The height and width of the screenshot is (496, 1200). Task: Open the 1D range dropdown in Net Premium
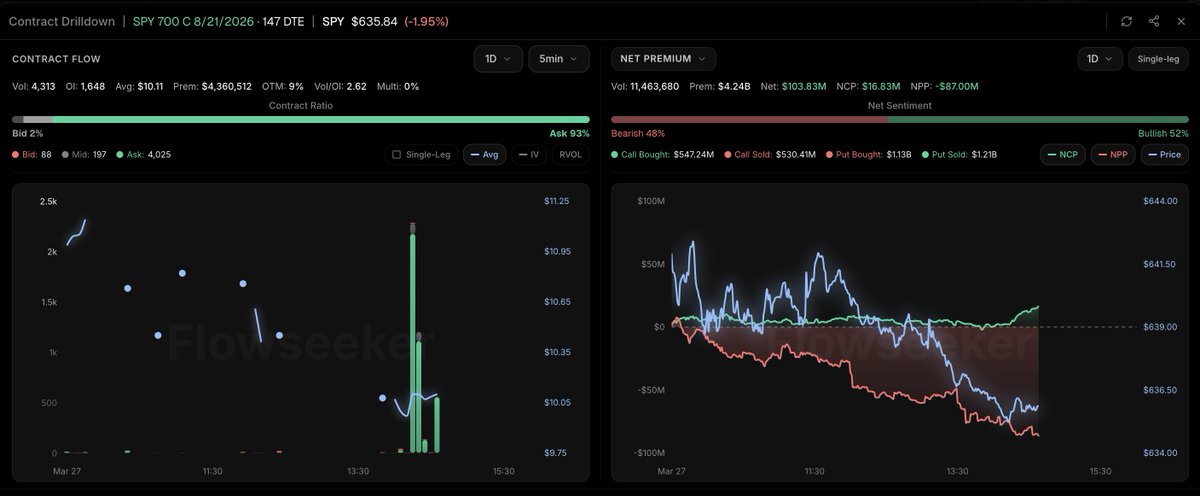pyautogui.click(x=1098, y=59)
